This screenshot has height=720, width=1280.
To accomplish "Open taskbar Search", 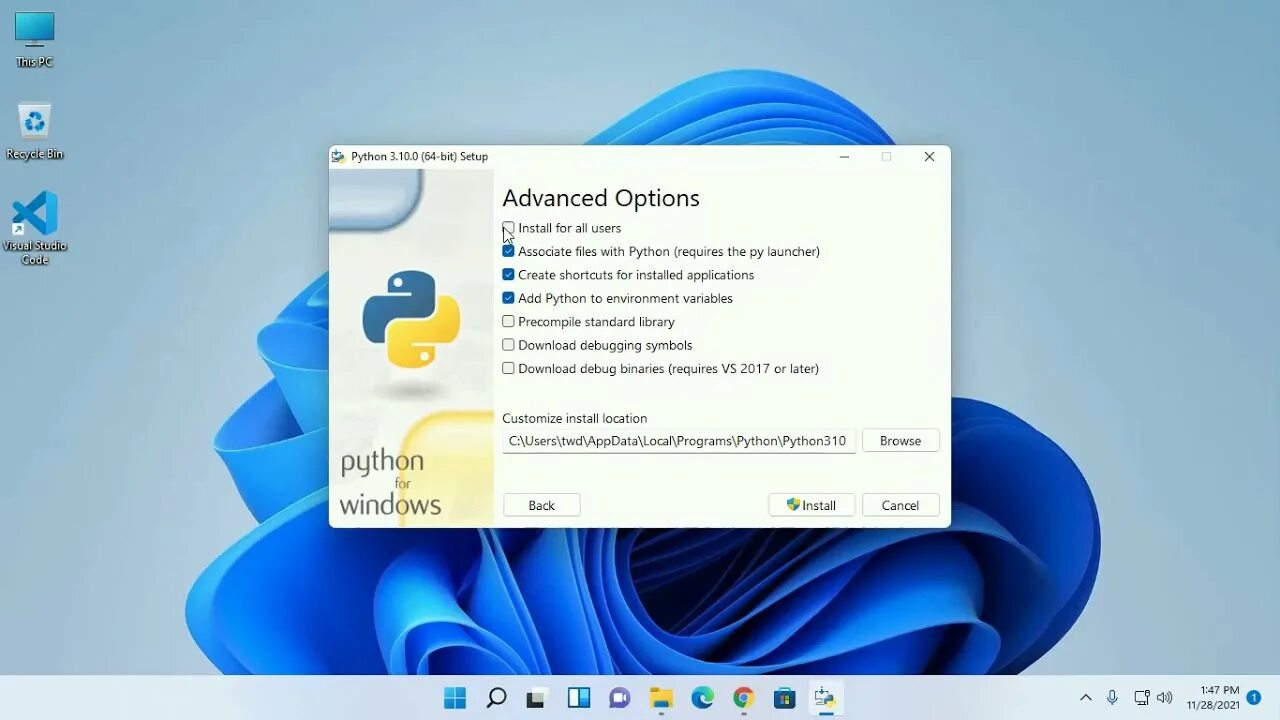I will click(x=496, y=697).
